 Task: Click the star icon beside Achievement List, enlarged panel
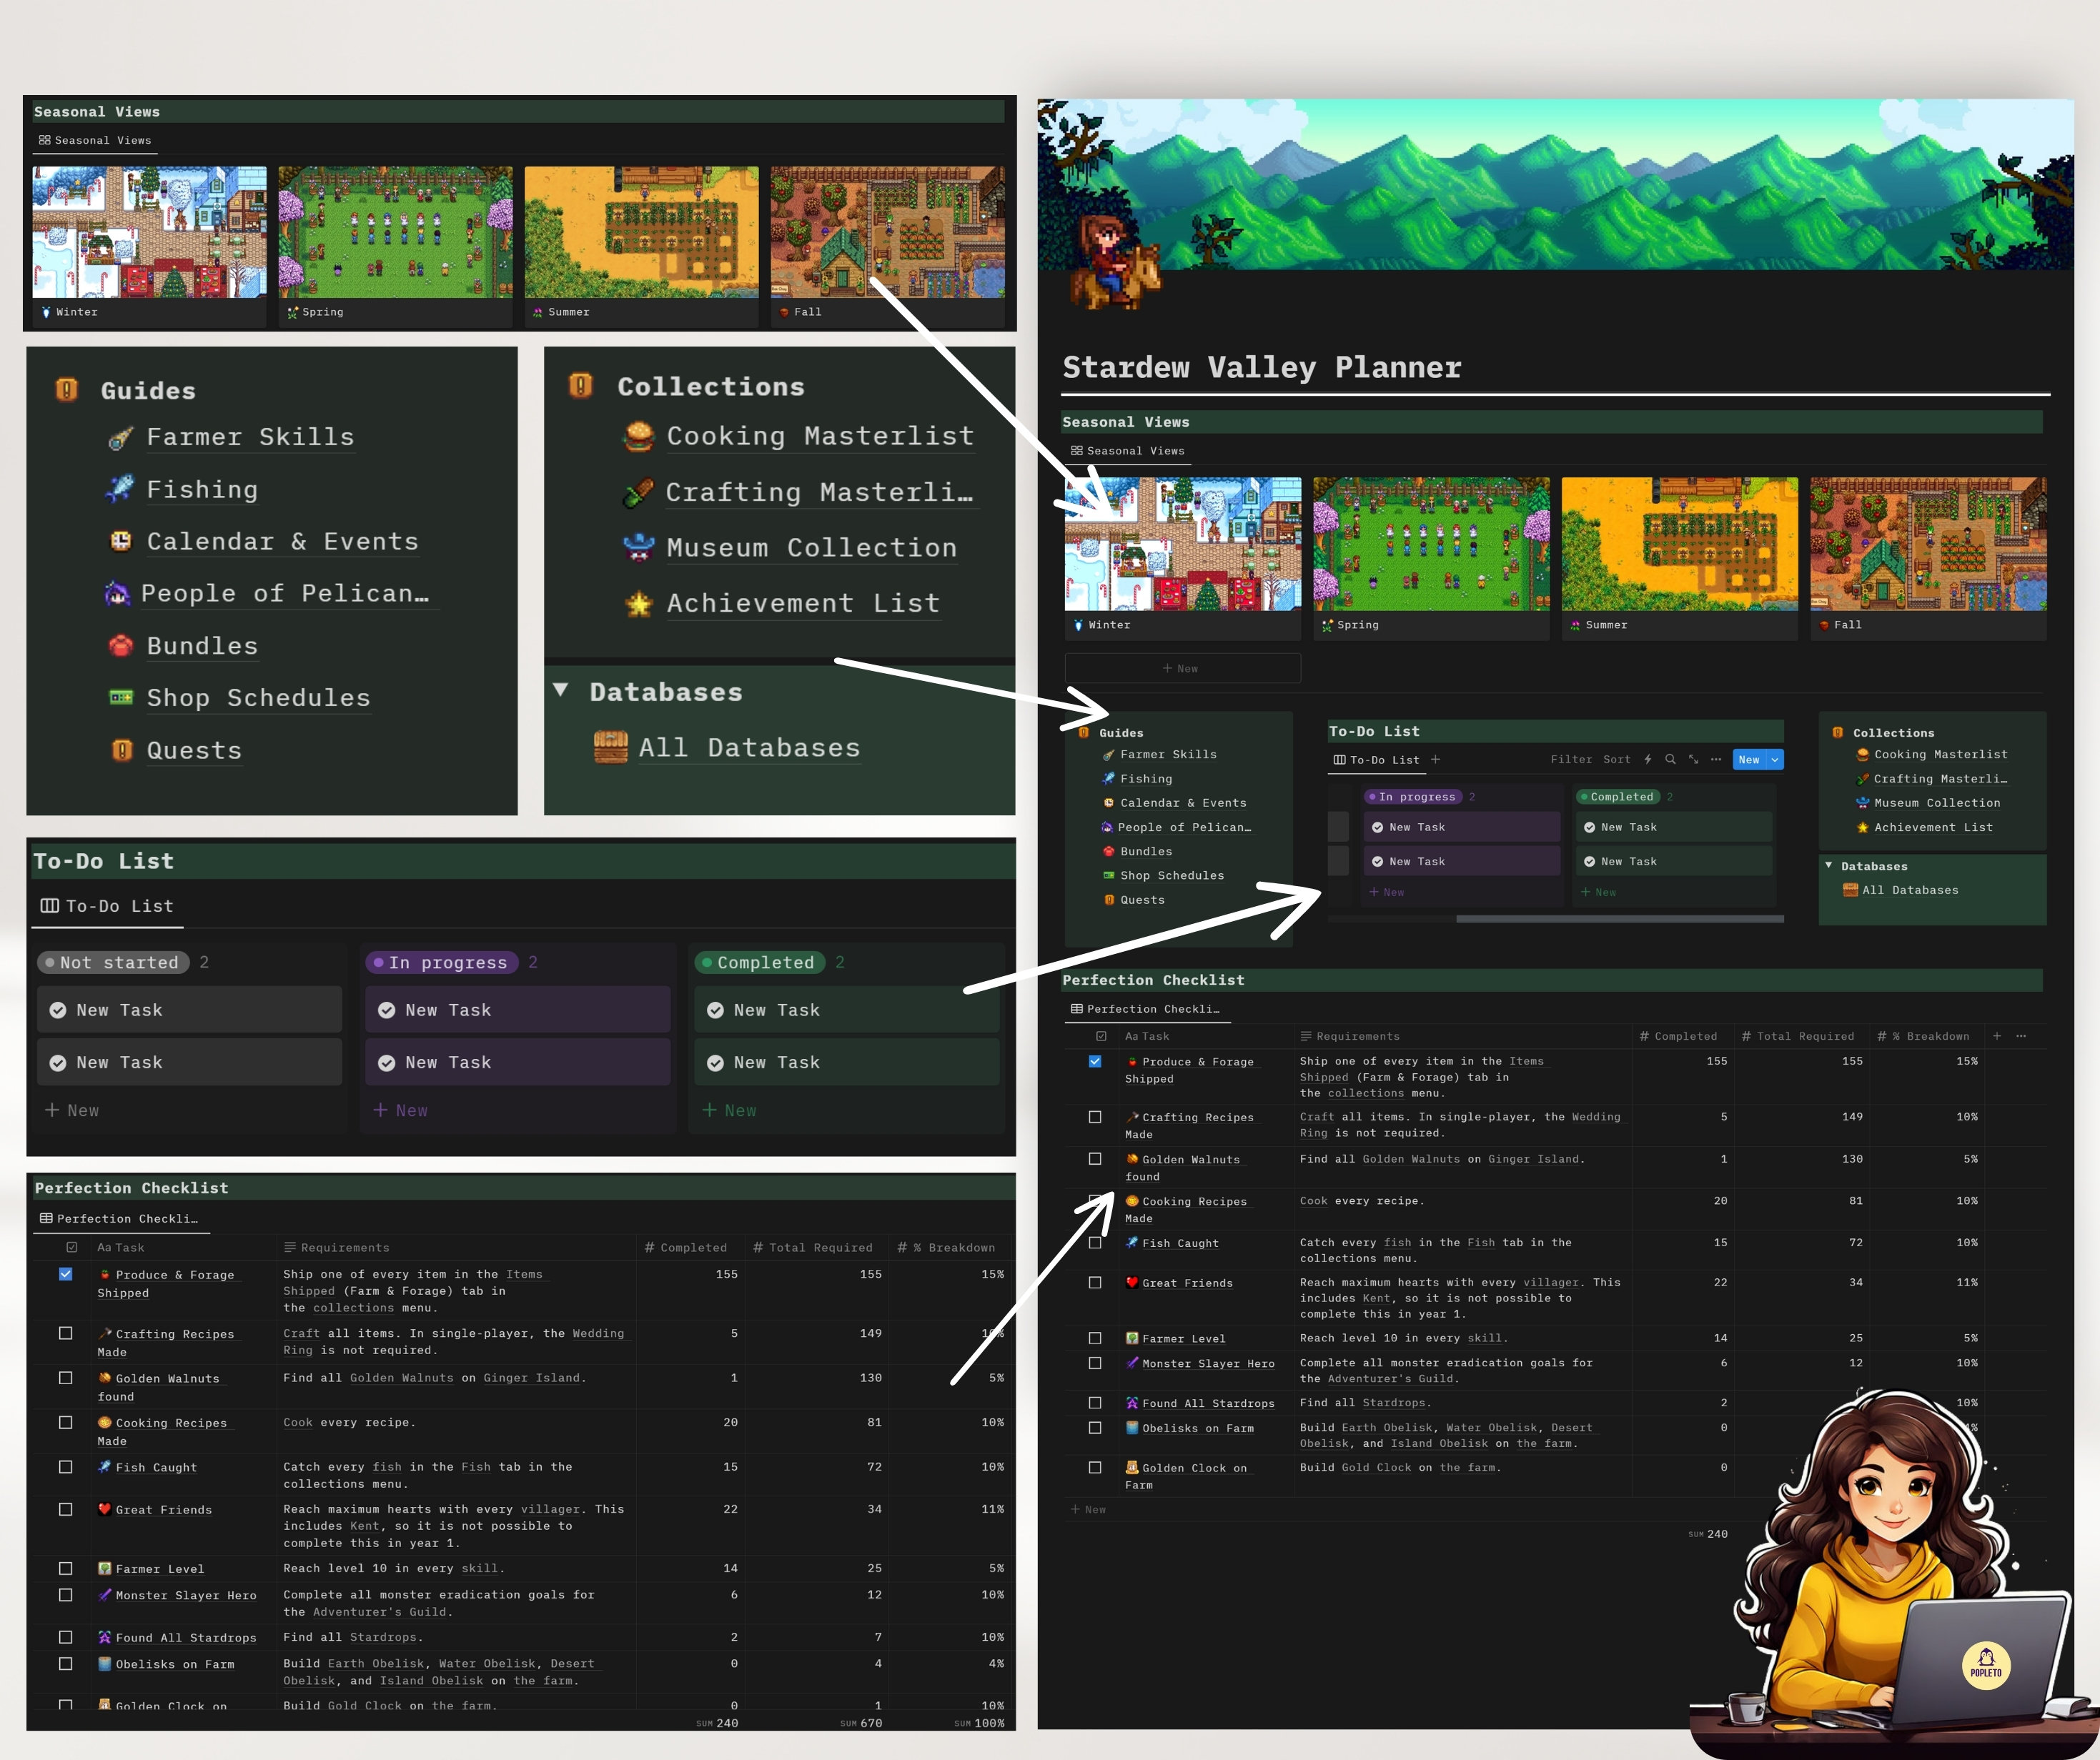pyautogui.click(x=639, y=604)
